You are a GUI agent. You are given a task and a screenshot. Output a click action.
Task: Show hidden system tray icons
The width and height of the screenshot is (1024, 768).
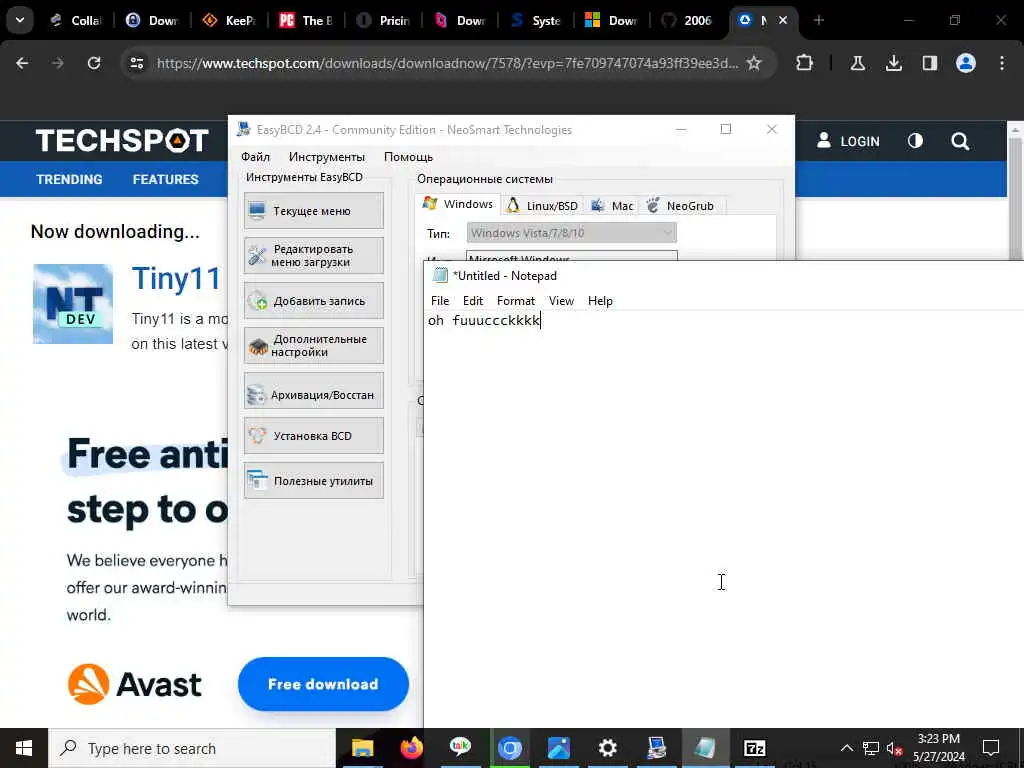click(x=846, y=748)
